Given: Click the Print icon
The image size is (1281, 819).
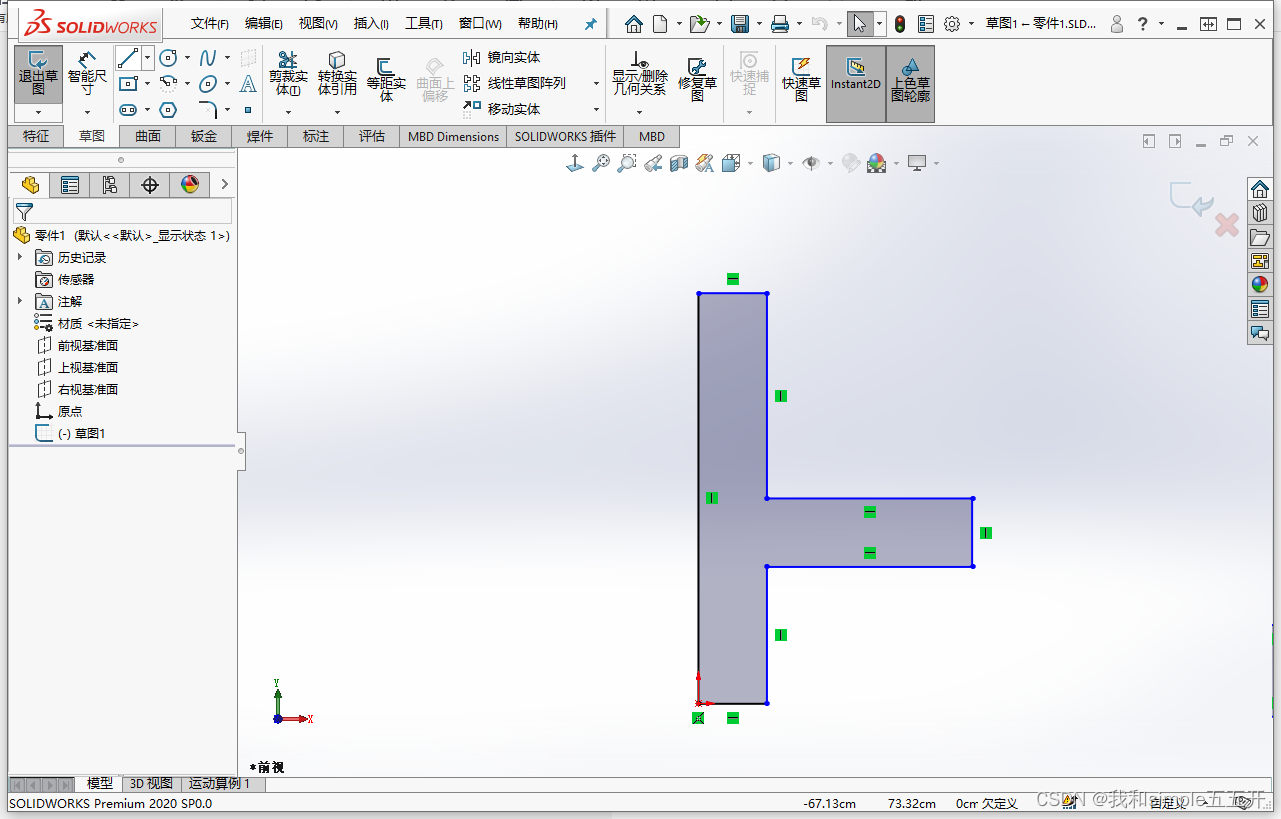Looking at the screenshot, I should tap(780, 24).
